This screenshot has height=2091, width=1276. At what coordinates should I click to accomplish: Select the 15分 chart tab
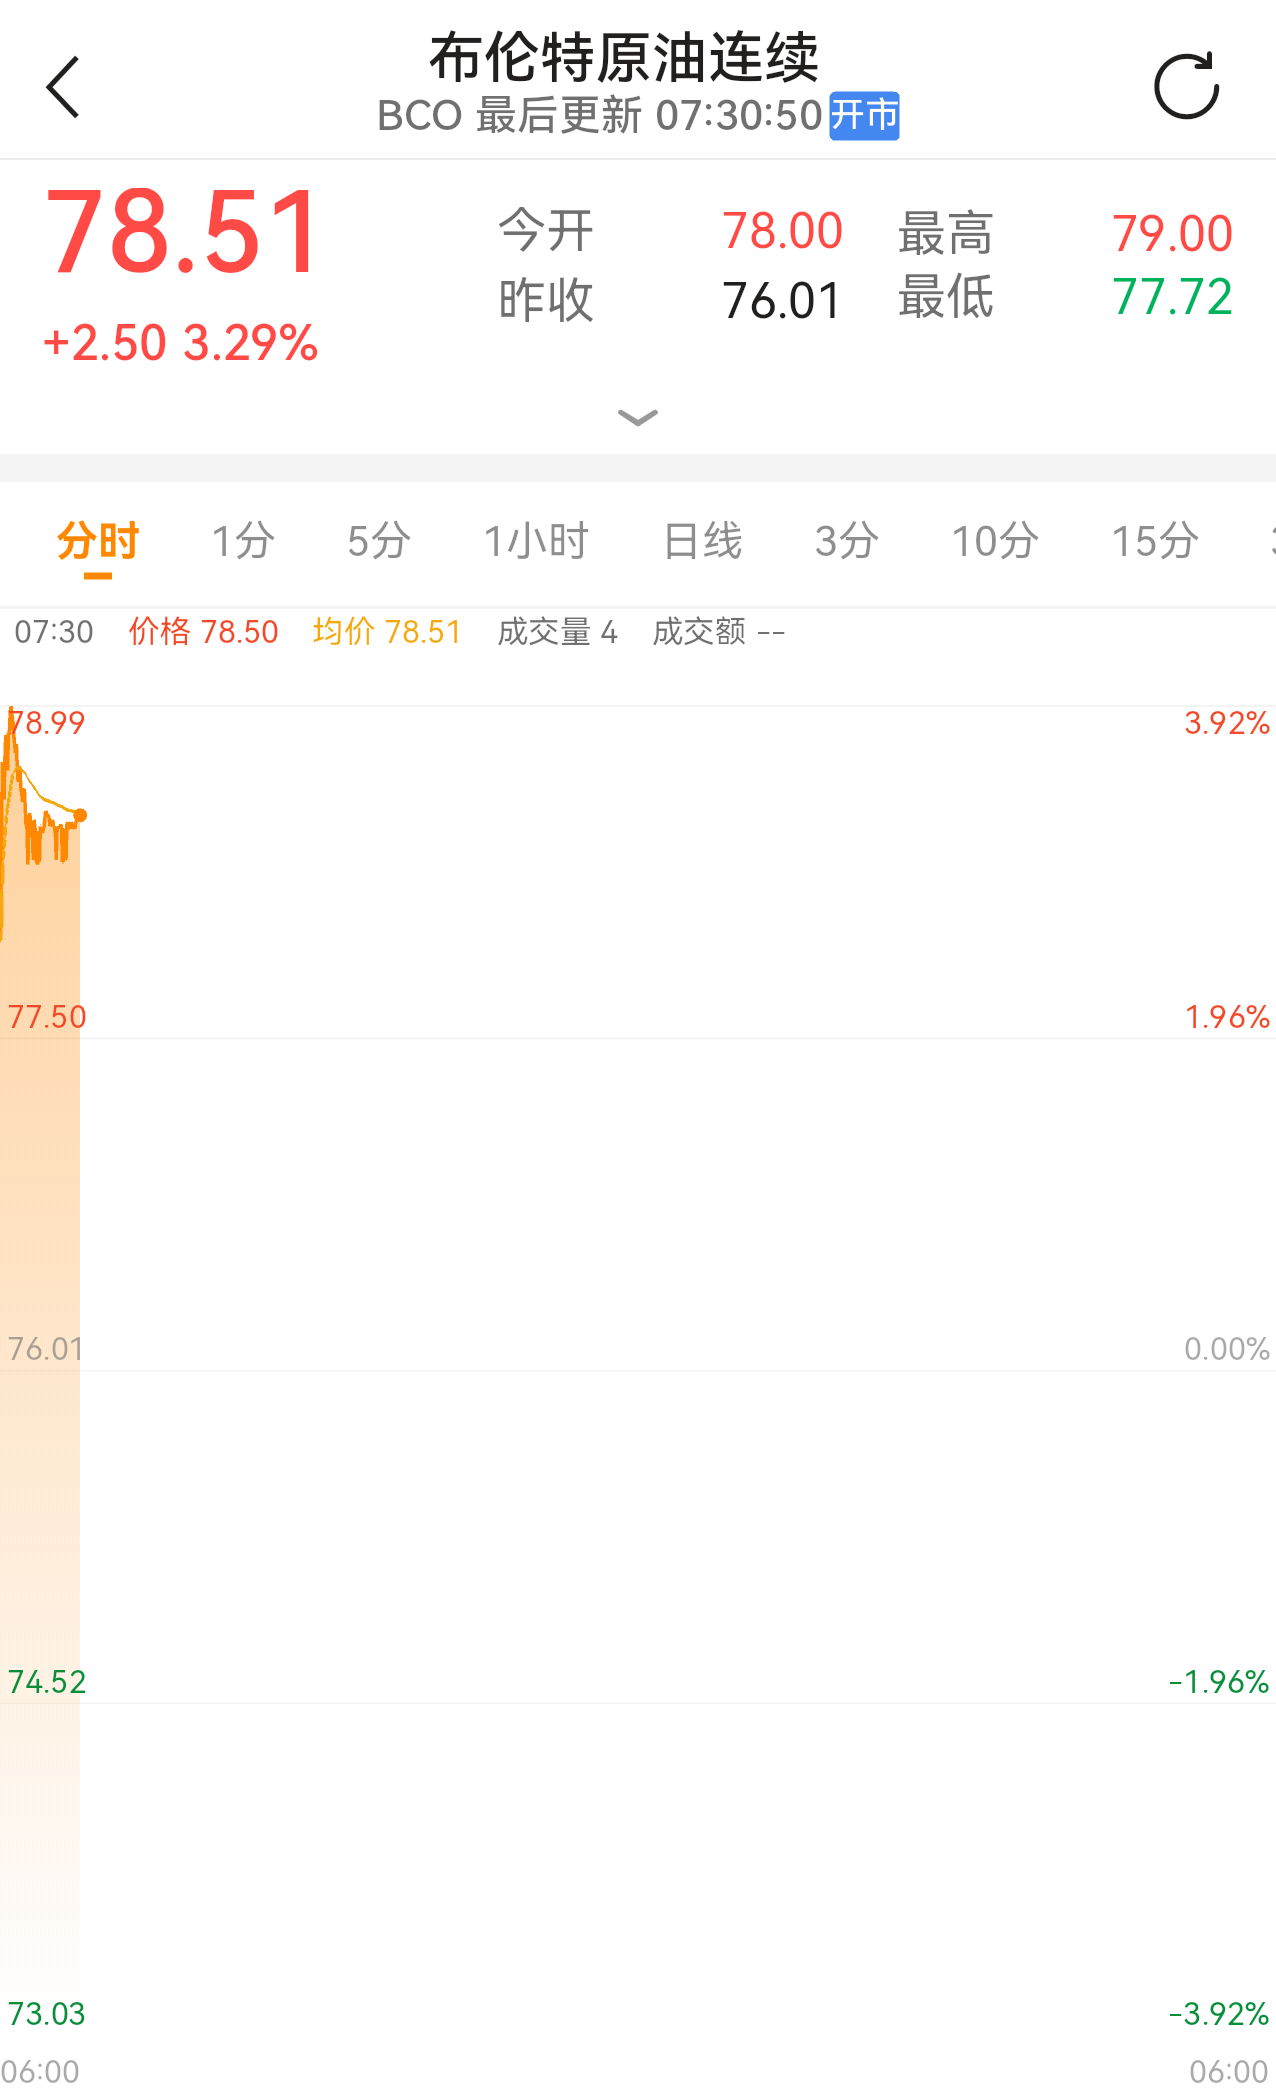tap(1155, 541)
